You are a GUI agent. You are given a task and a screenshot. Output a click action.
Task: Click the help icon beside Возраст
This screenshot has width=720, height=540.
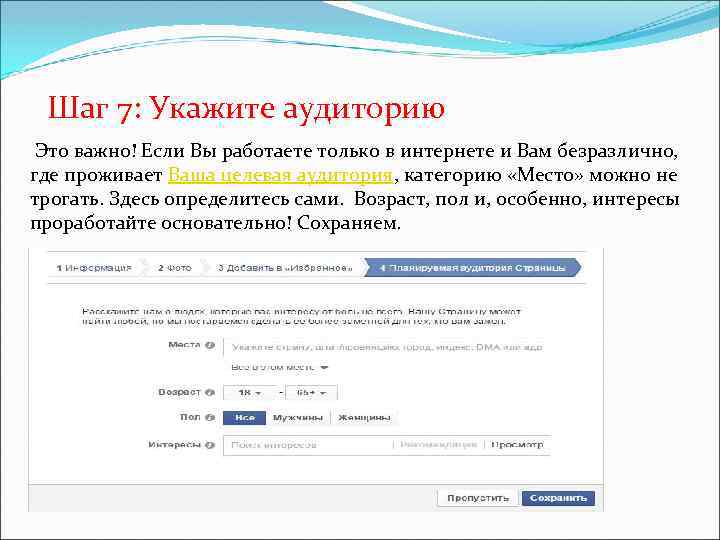point(210,393)
